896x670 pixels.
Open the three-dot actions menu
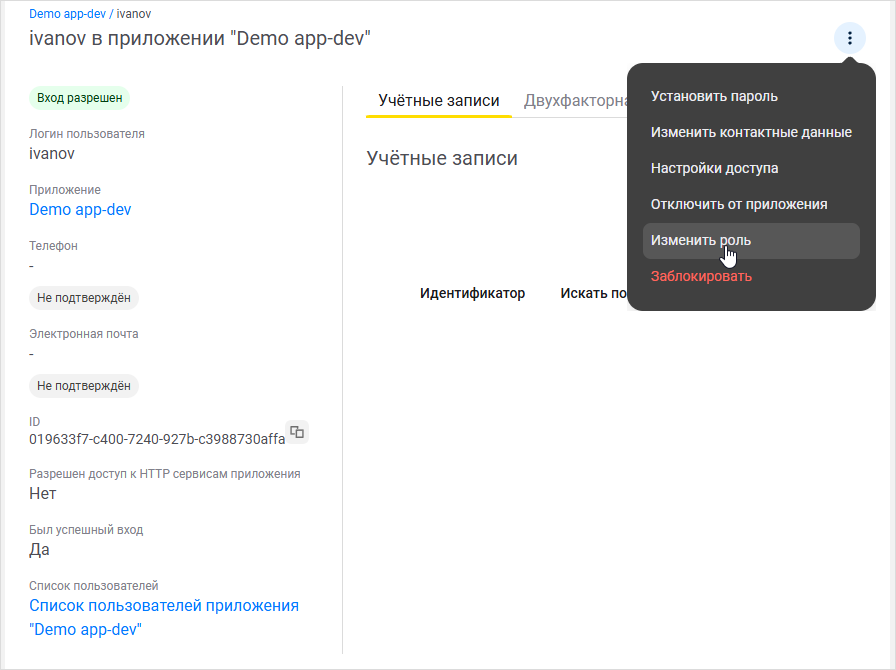coord(849,38)
